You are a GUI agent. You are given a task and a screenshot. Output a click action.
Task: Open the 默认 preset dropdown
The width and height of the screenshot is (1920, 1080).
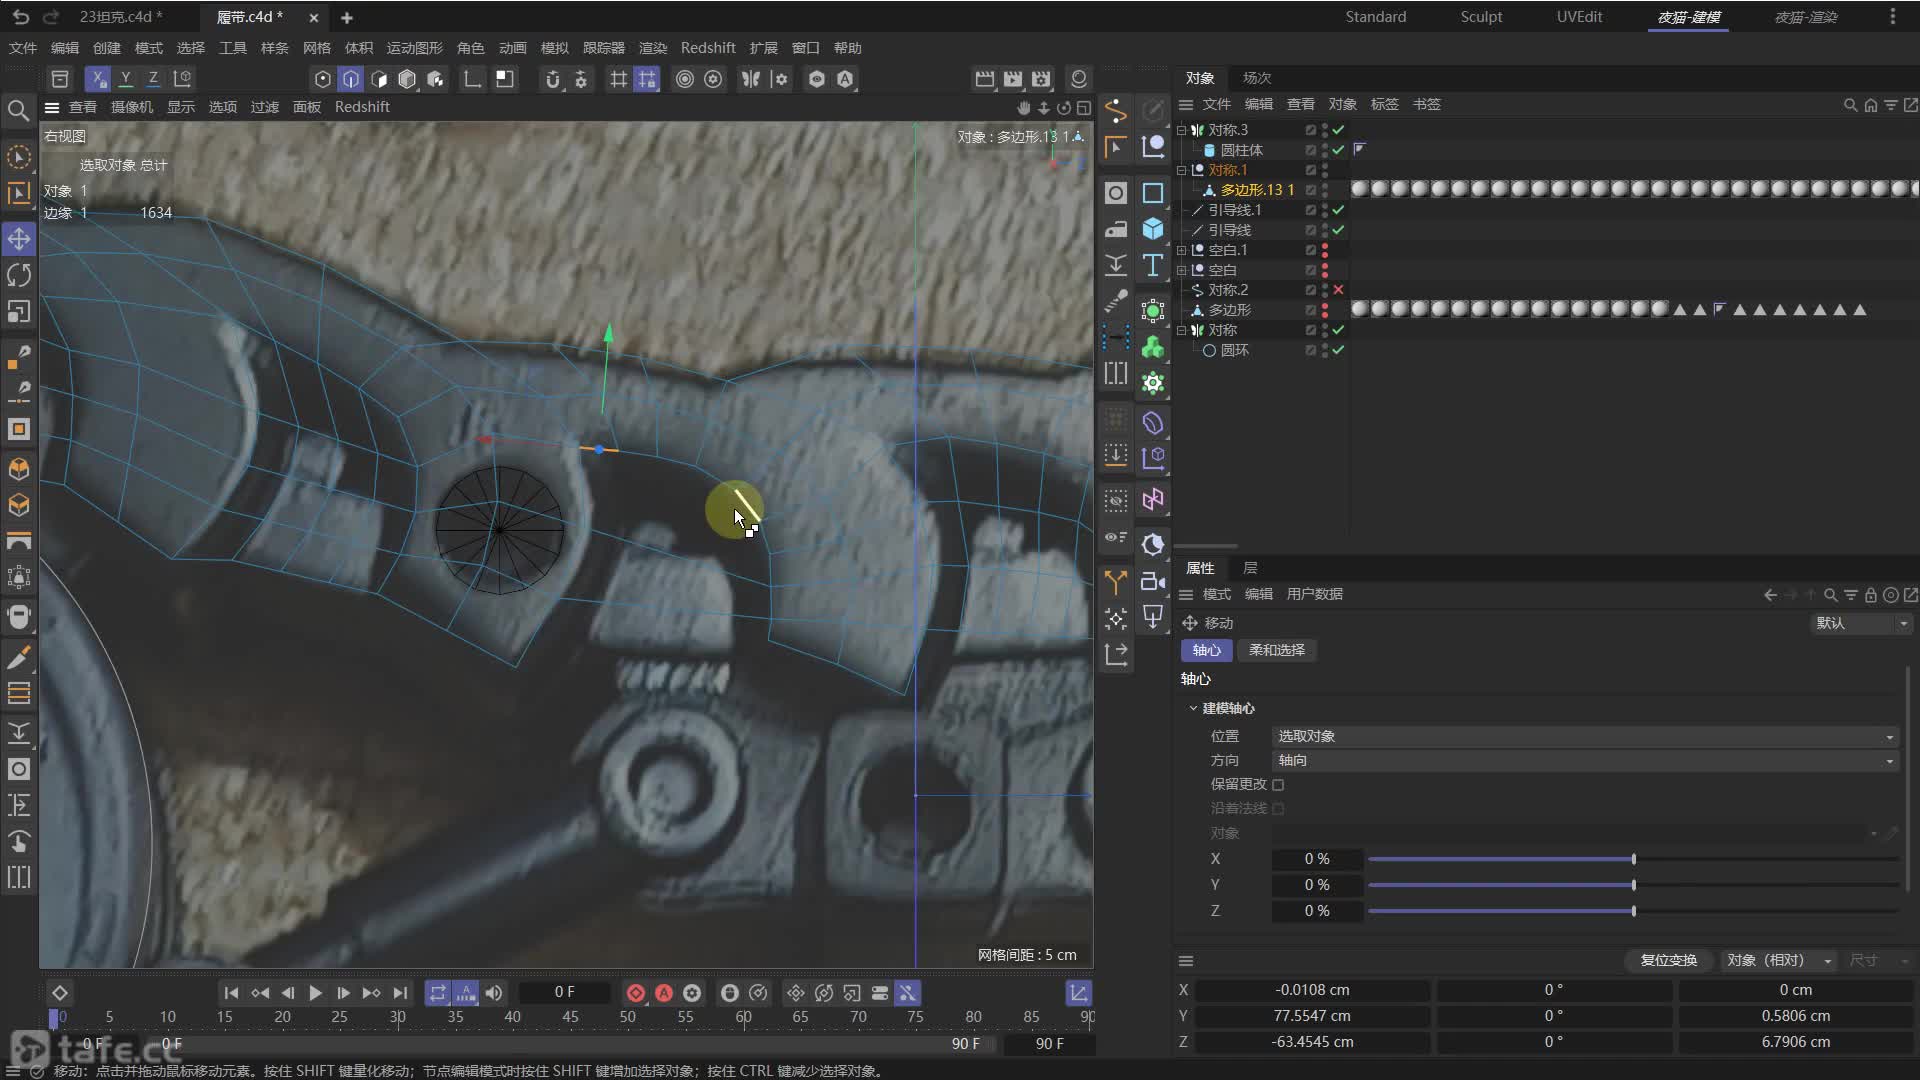(1861, 623)
